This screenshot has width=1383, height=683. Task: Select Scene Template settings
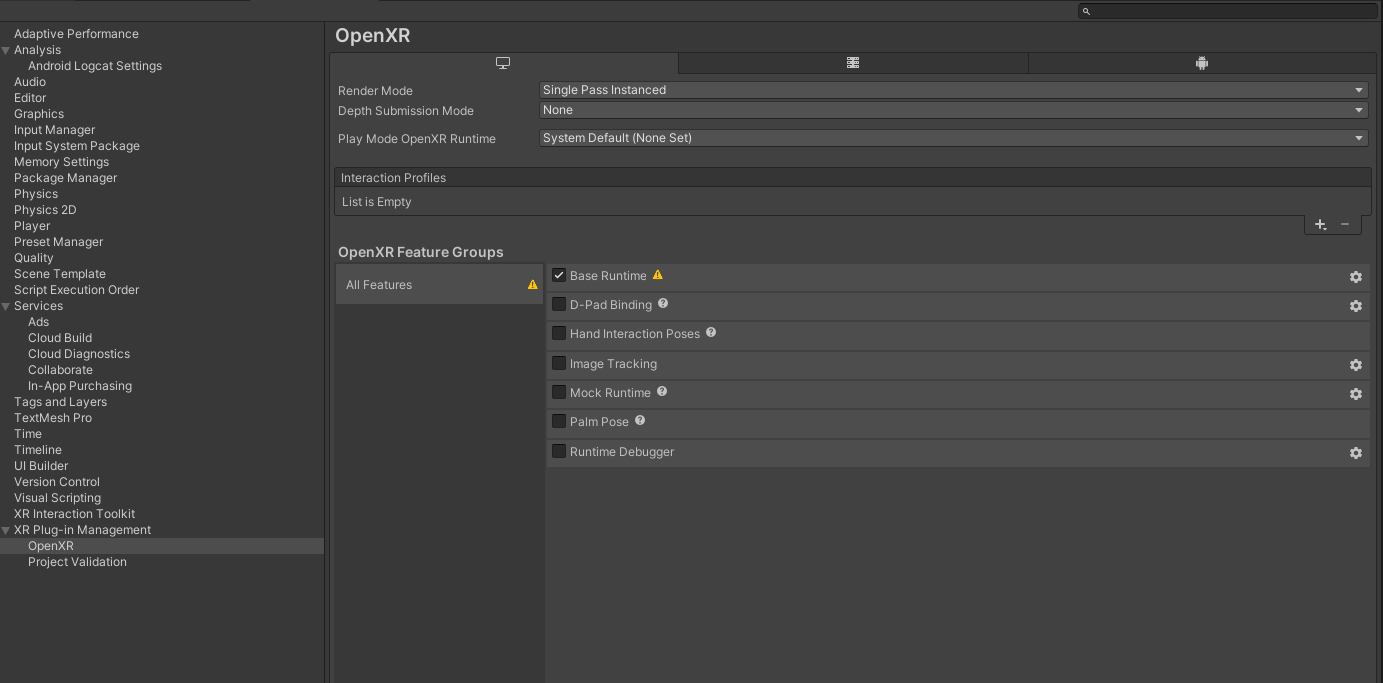[60, 274]
